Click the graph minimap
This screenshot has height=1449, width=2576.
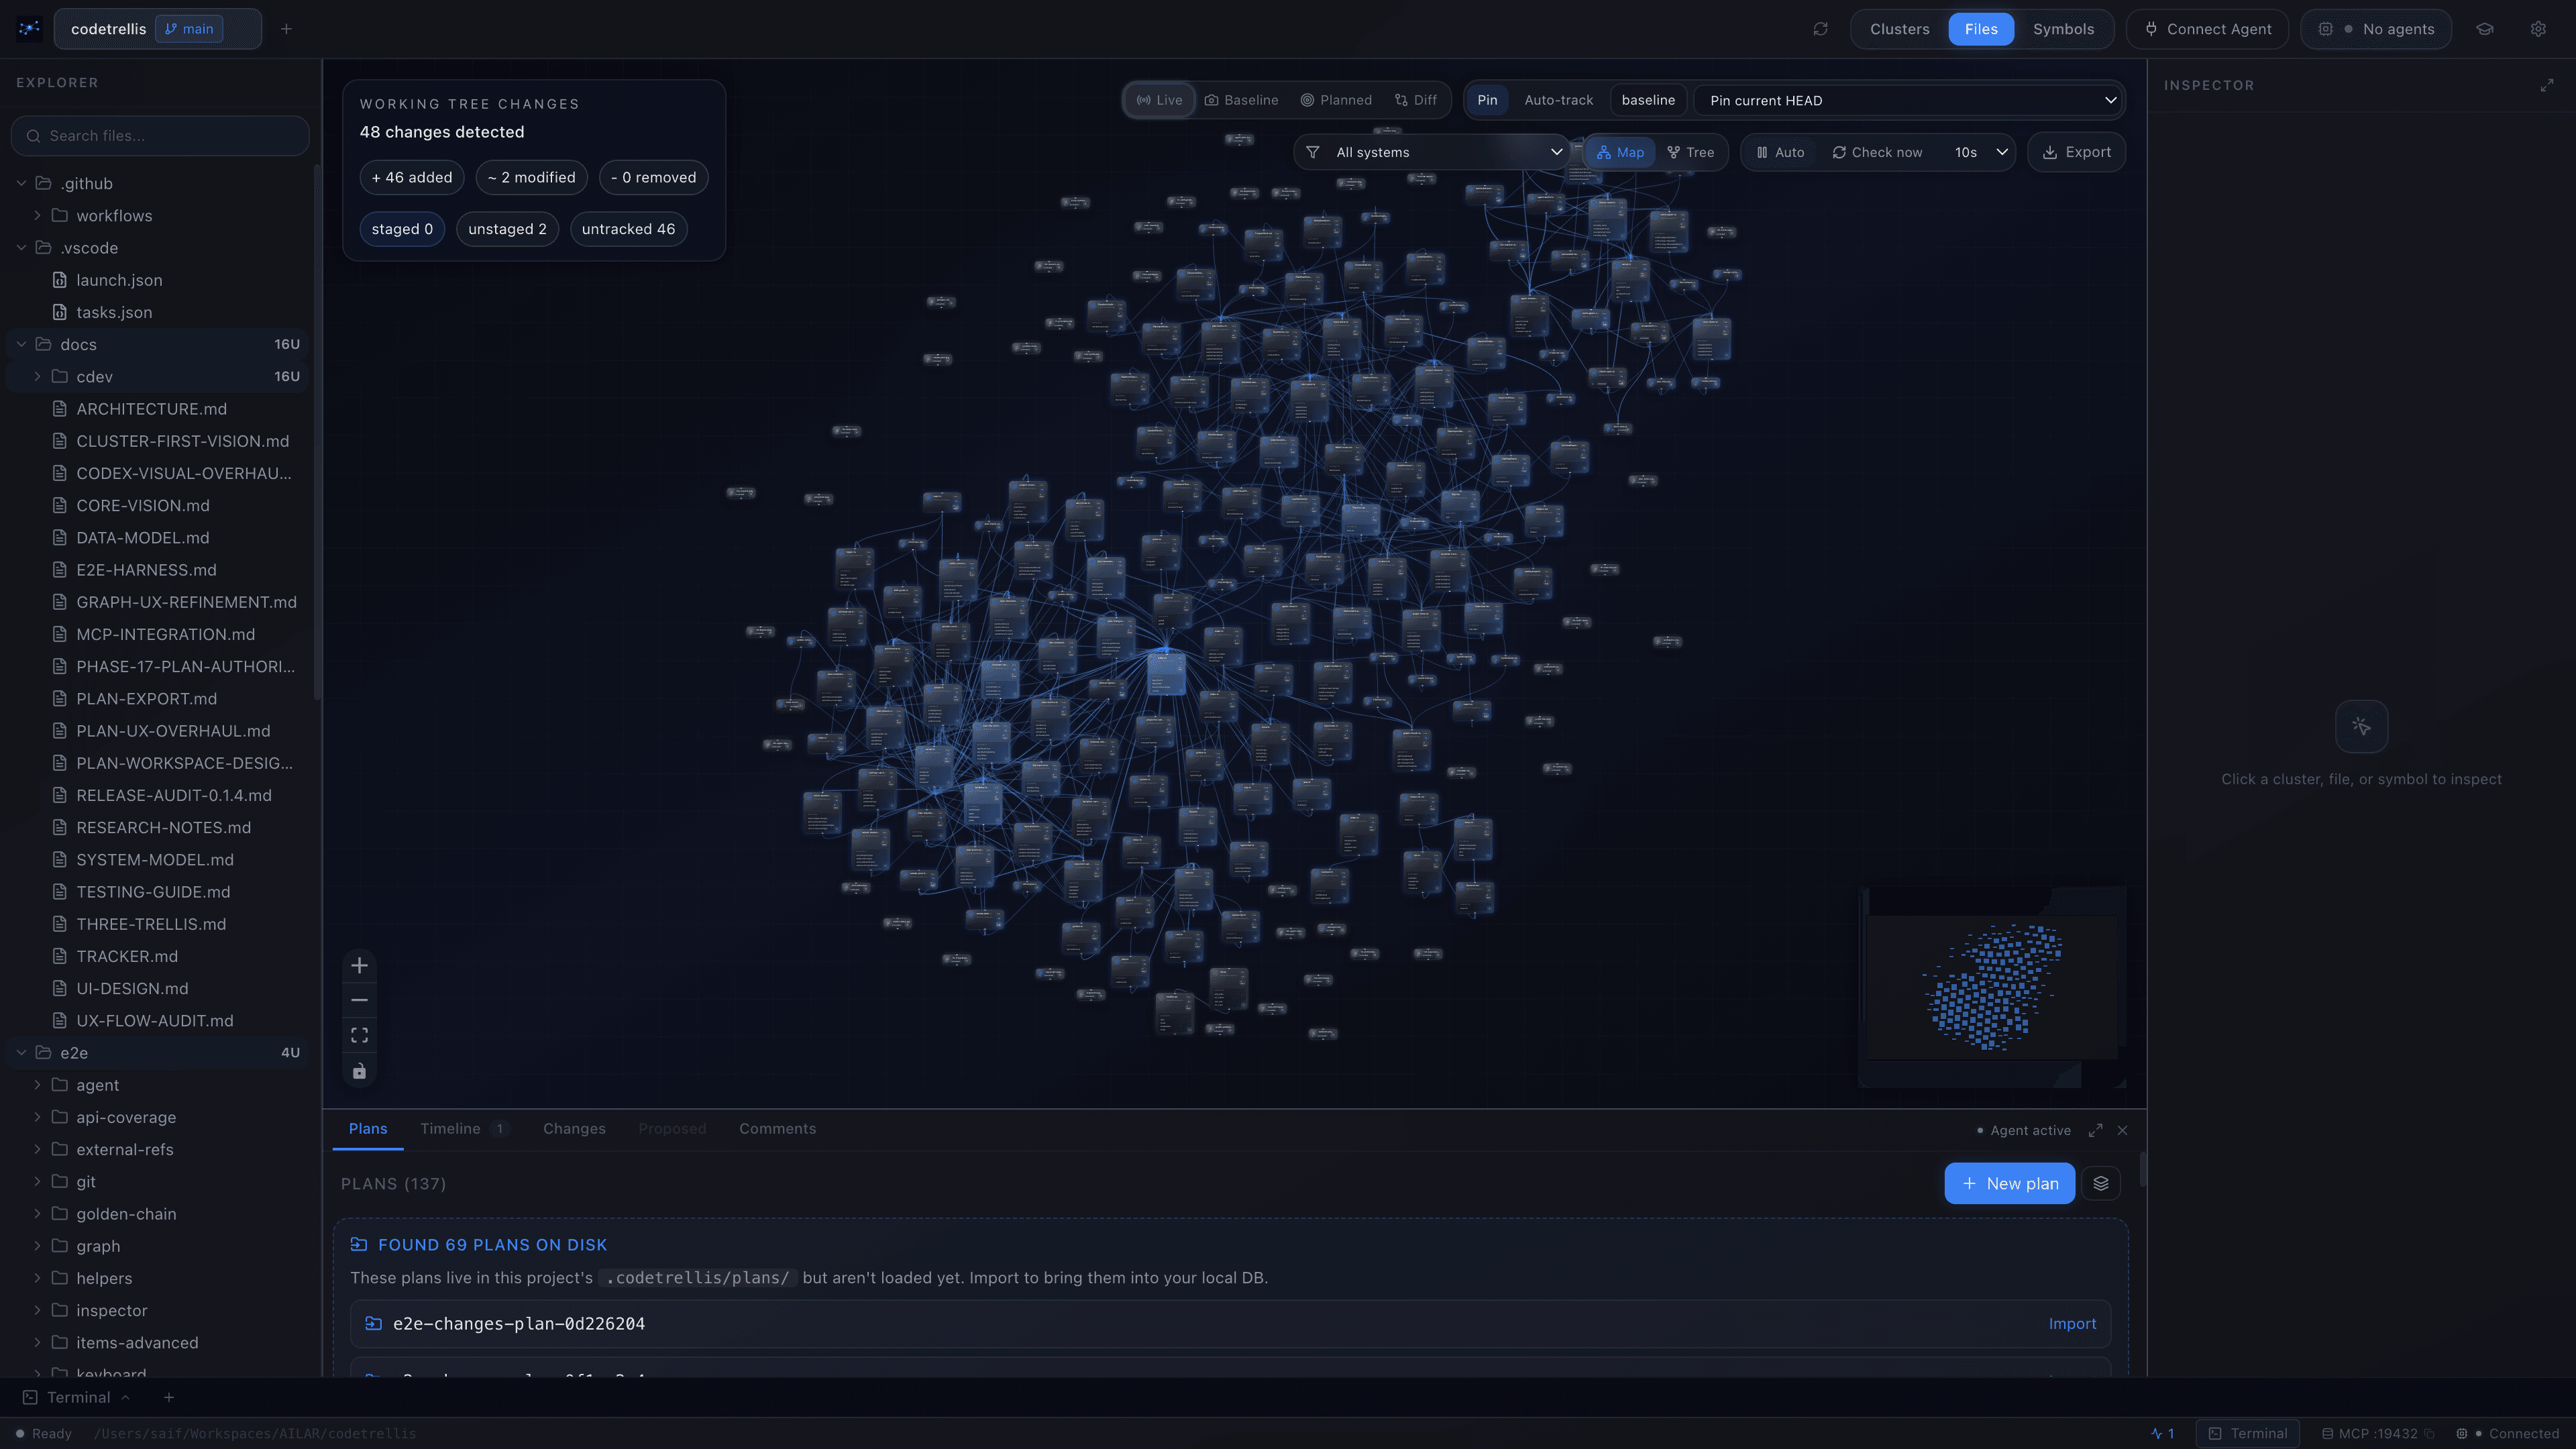(1991, 986)
